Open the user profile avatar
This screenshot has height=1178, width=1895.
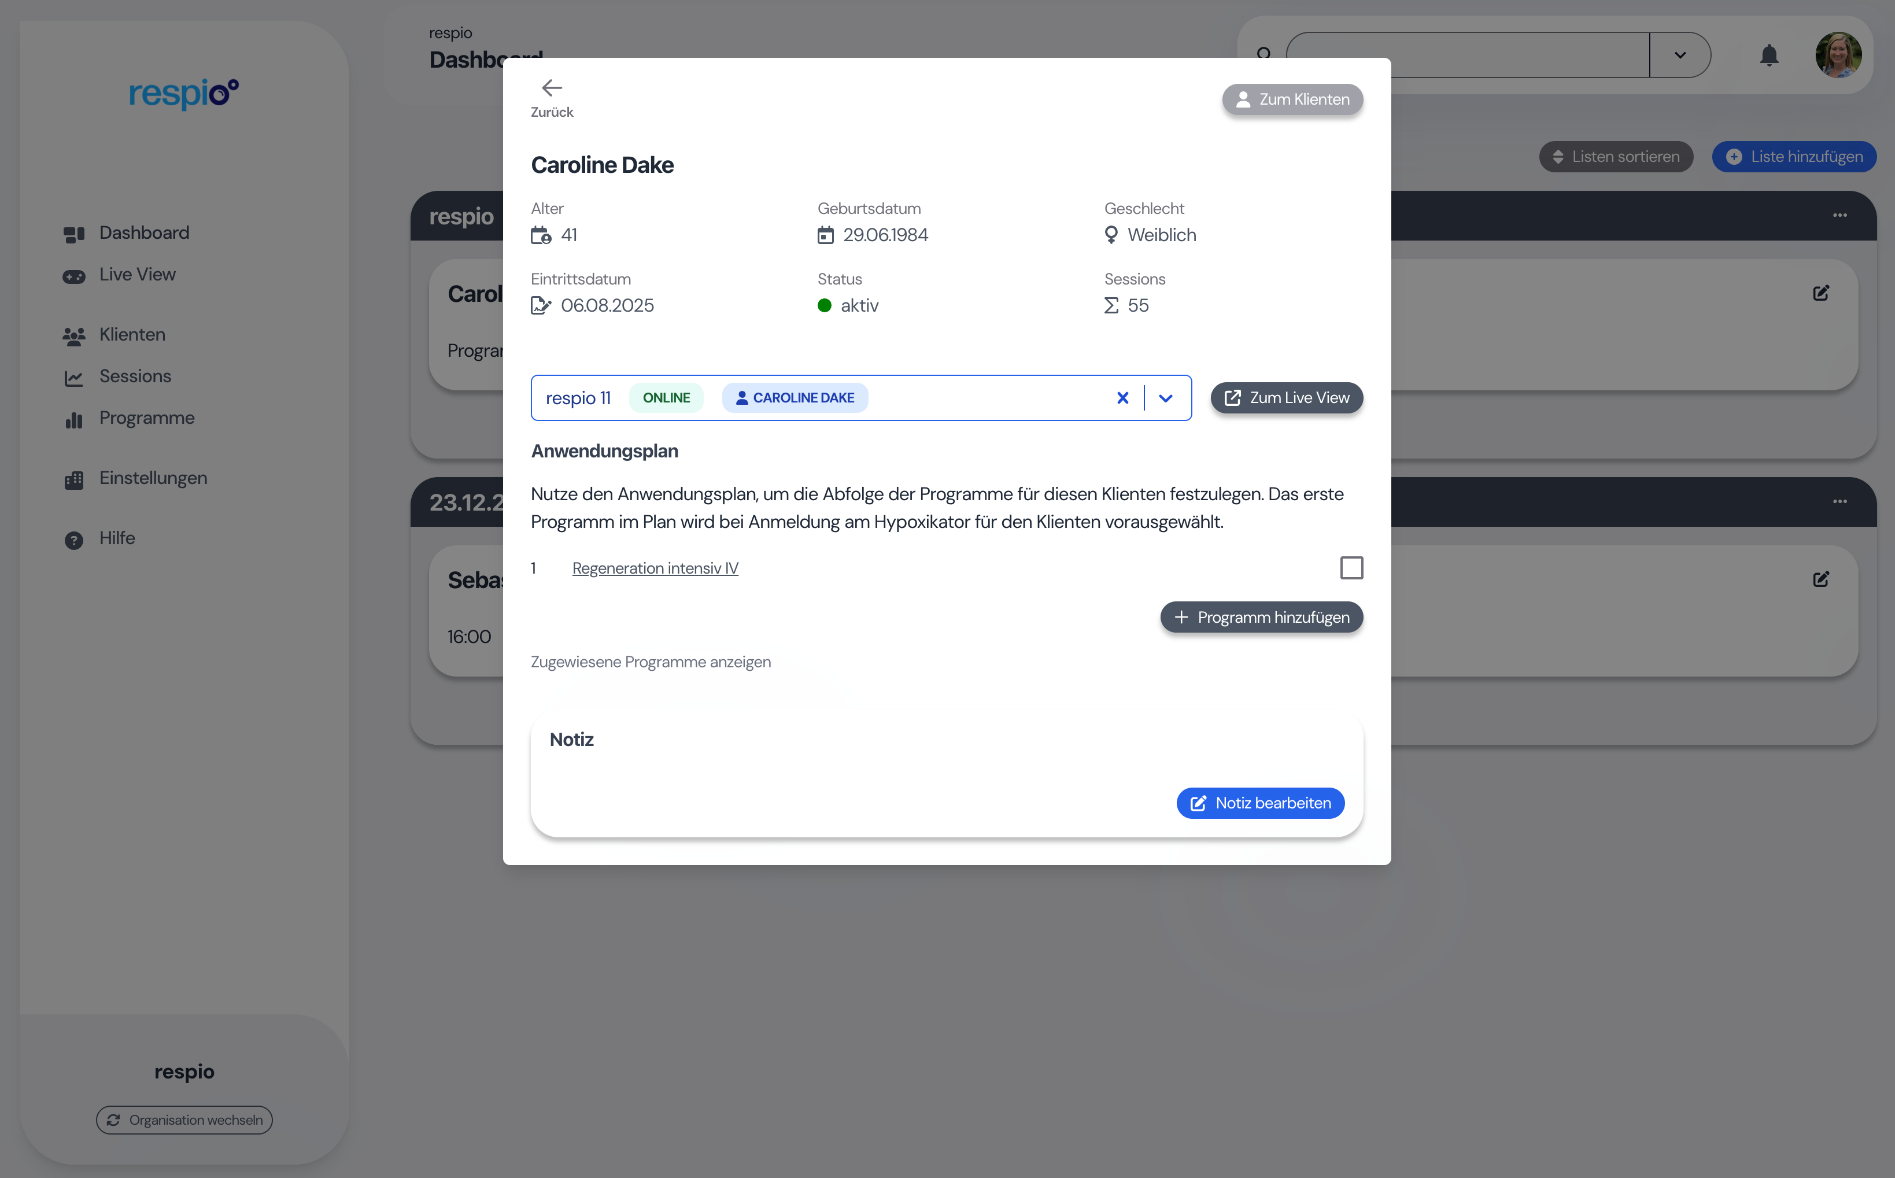1838,55
